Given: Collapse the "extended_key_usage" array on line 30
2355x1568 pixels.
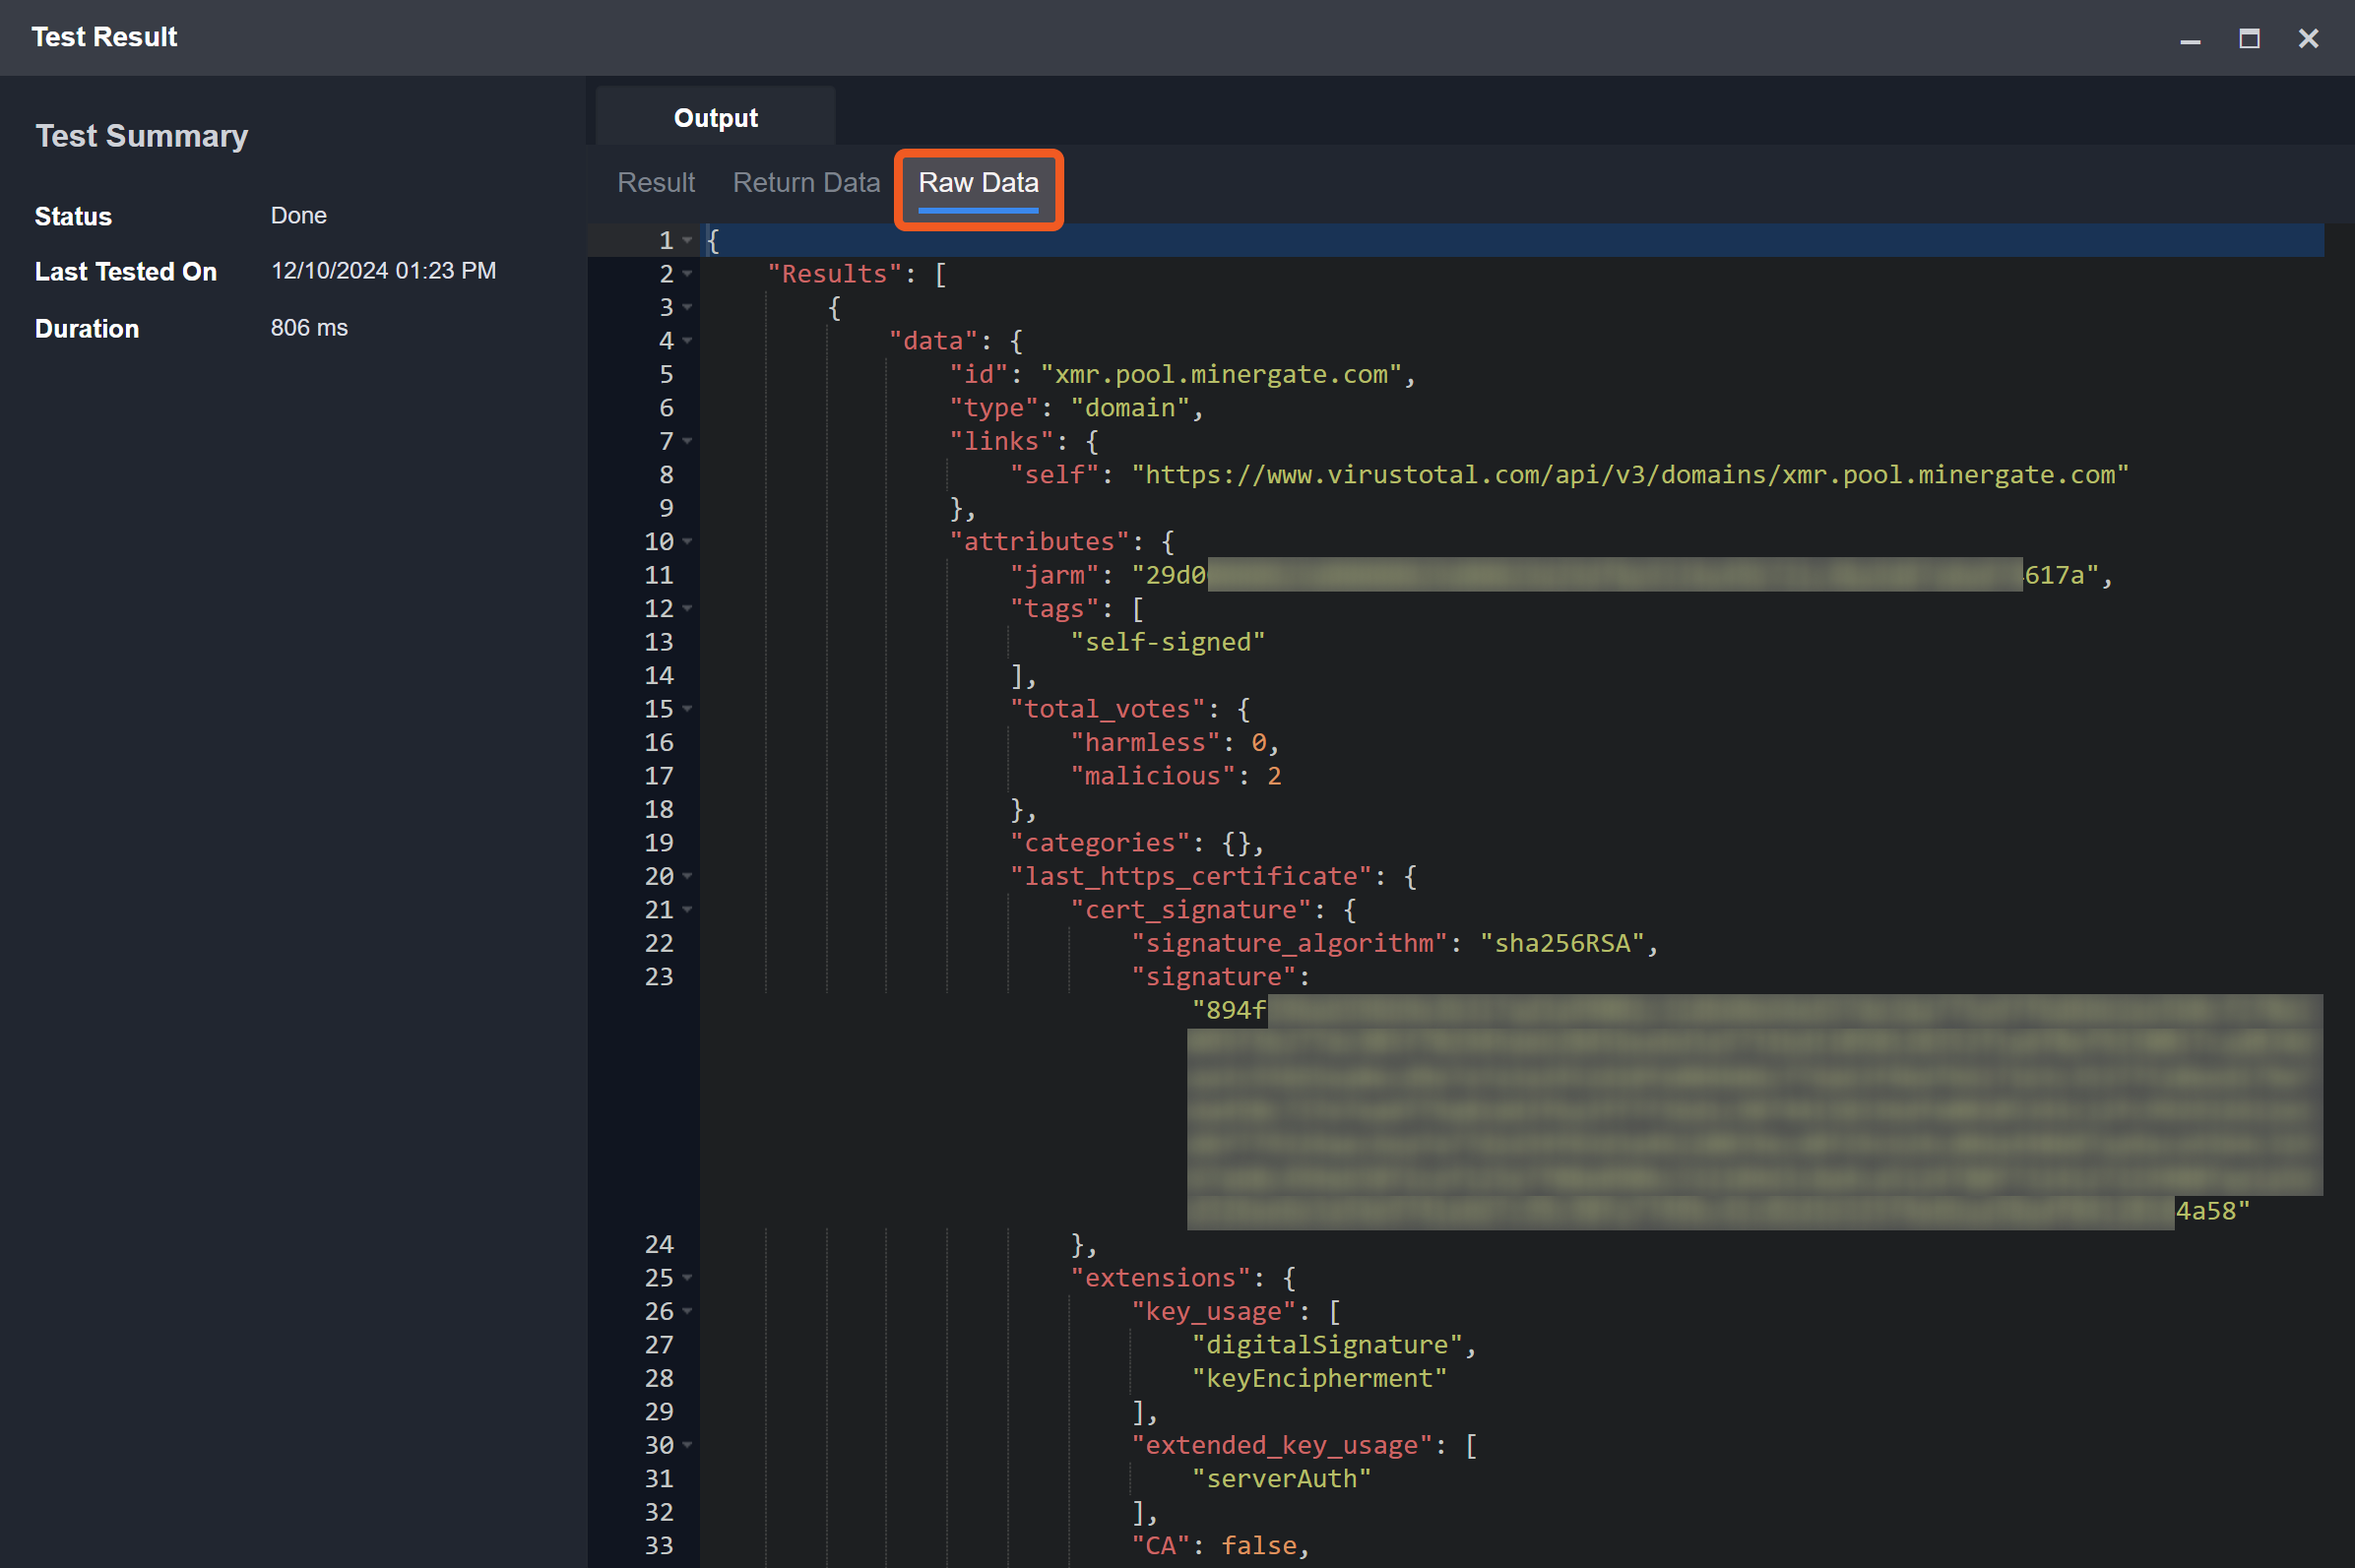Looking at the screenshot, I should tap(687, 1445).
